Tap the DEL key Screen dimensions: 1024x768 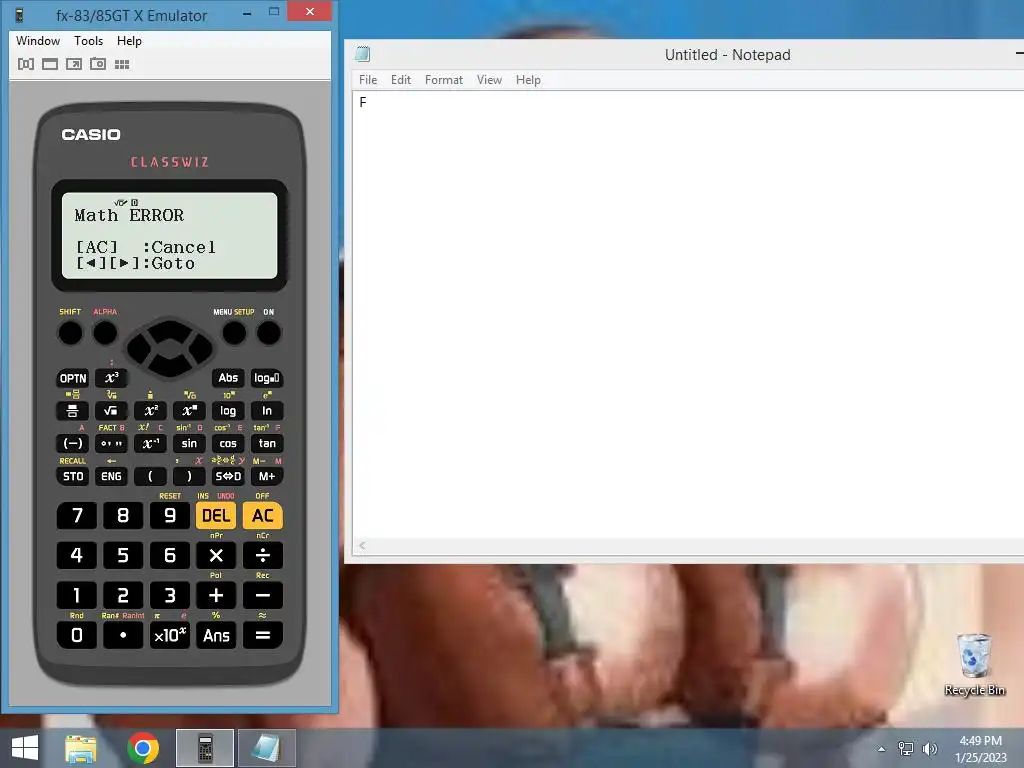tap(216, 516)
